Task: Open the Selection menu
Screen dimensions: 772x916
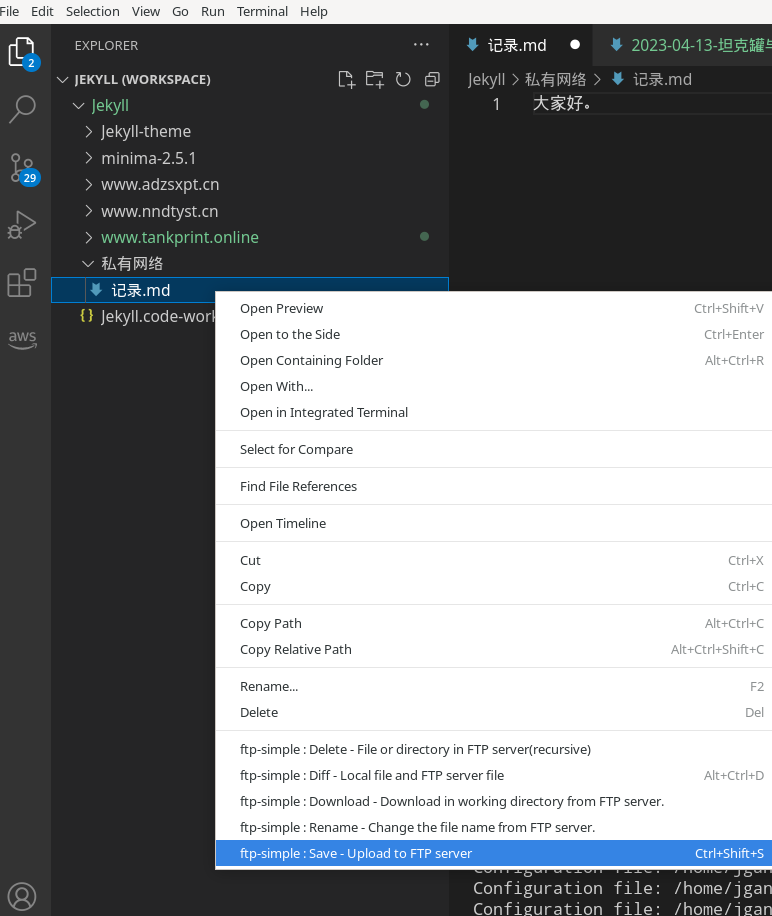Action: click(x=92, y=12)
